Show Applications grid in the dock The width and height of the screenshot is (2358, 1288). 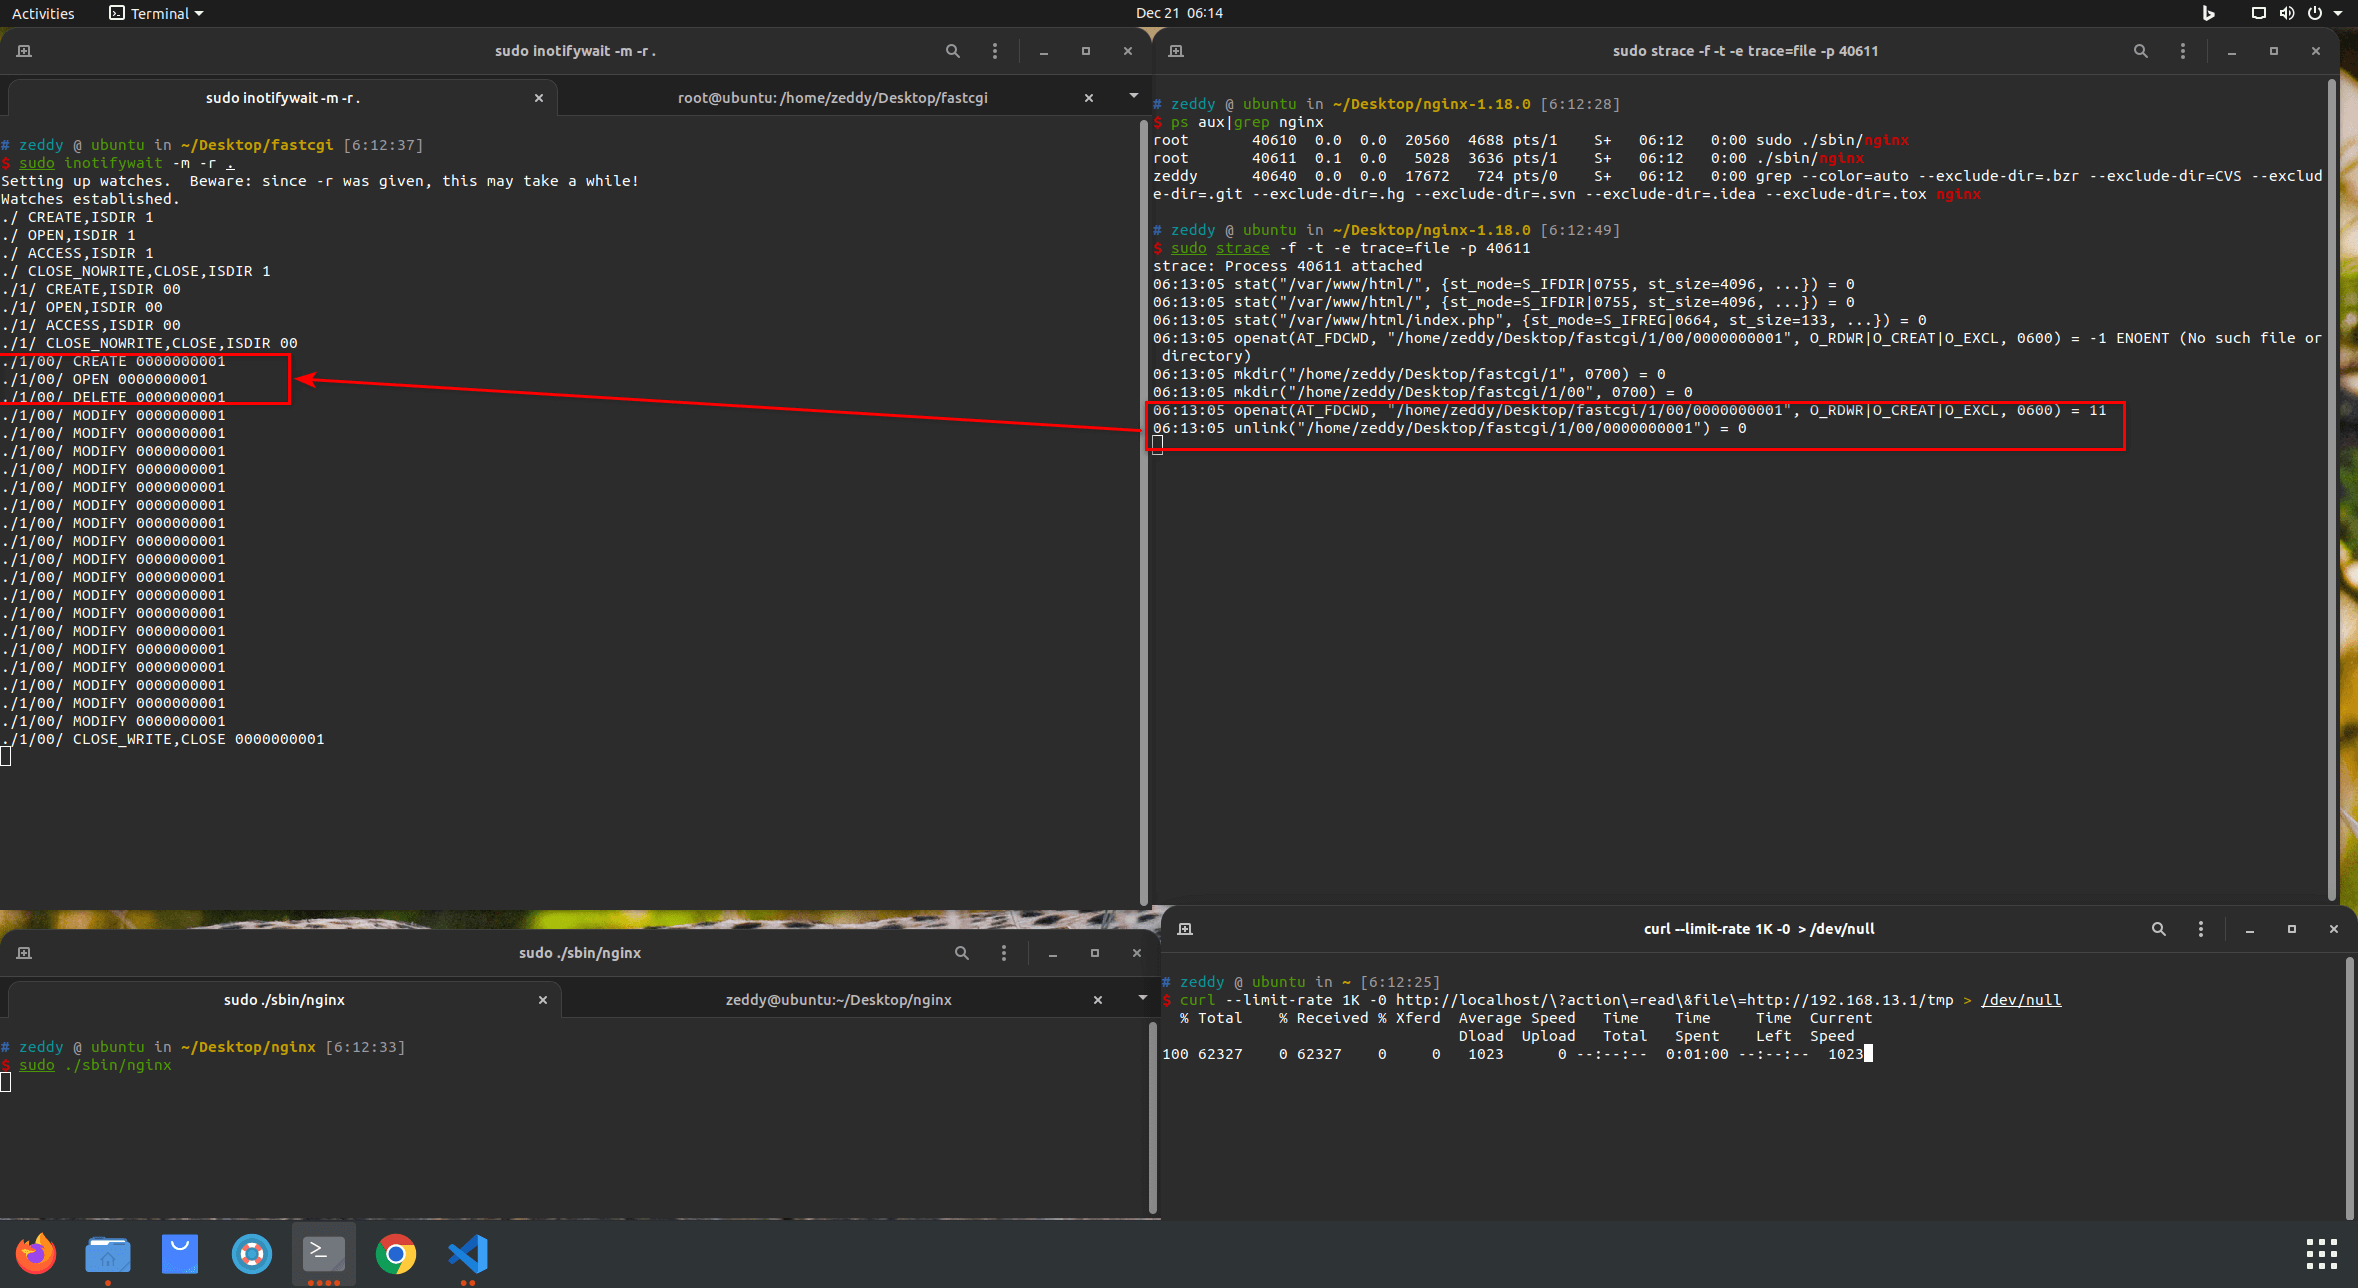[2321, 1253]
